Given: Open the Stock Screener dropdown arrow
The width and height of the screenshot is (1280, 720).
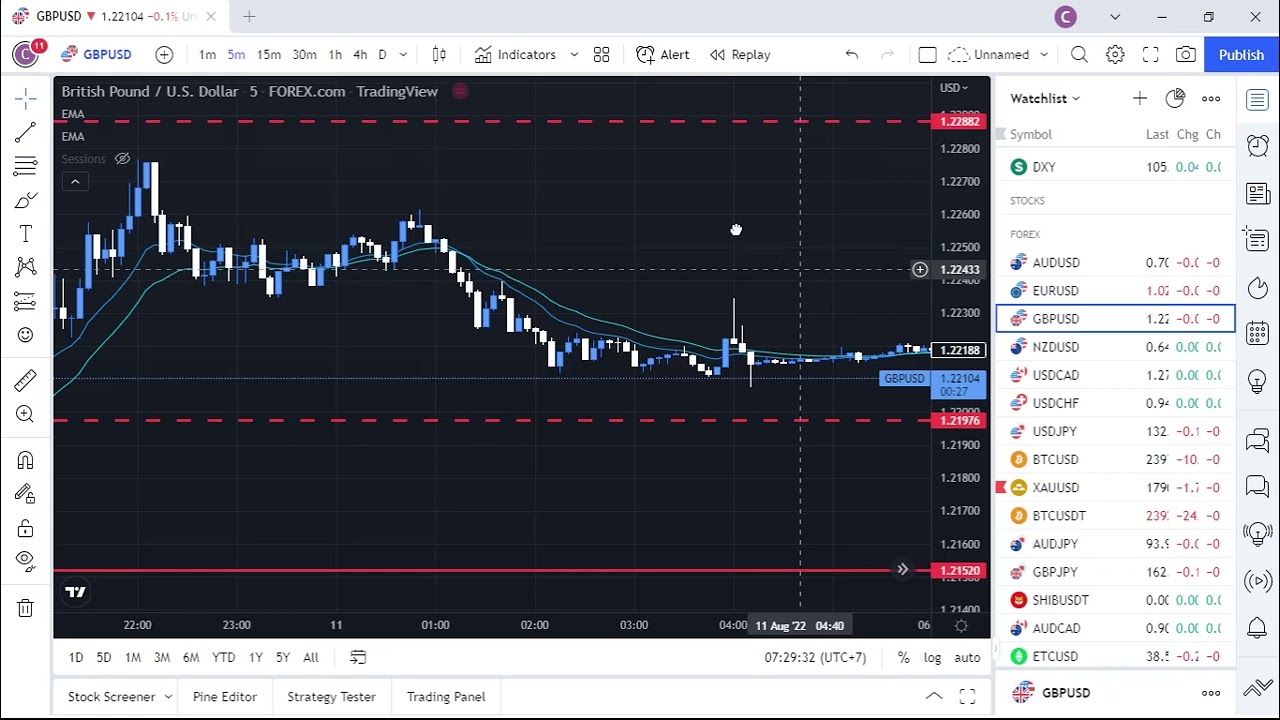Looking at the screenshot, I should click(168, 697).
